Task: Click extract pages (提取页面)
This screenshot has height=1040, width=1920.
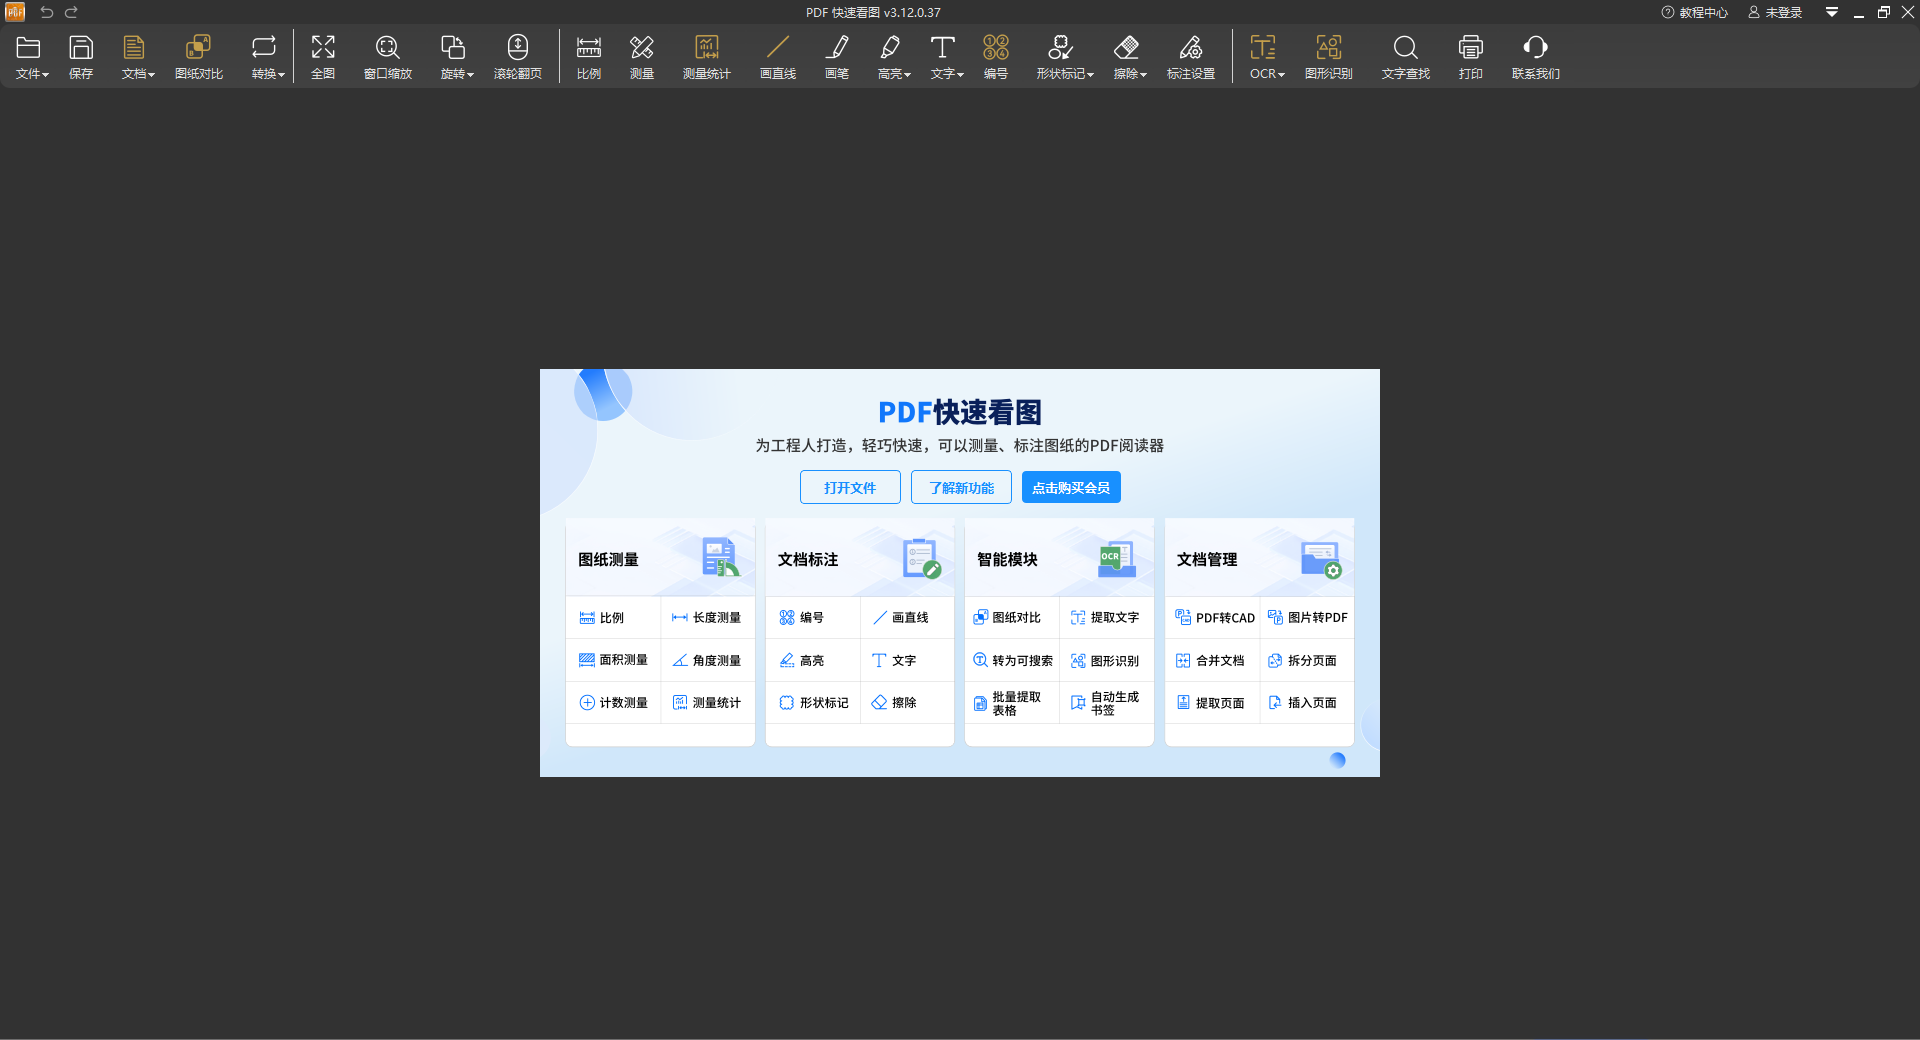Action: tap(1213, 702)
